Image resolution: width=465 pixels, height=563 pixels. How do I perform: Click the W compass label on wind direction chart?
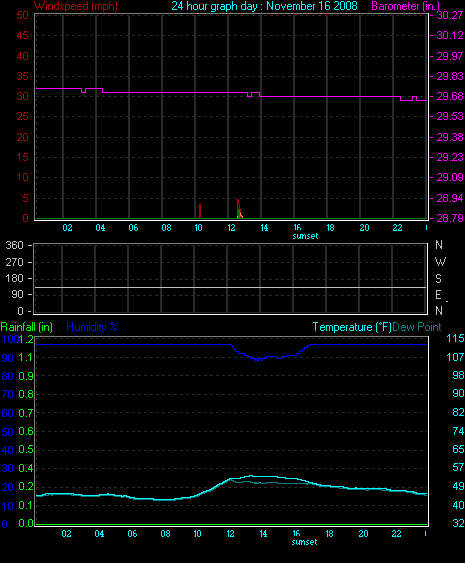tap(440, 261)
